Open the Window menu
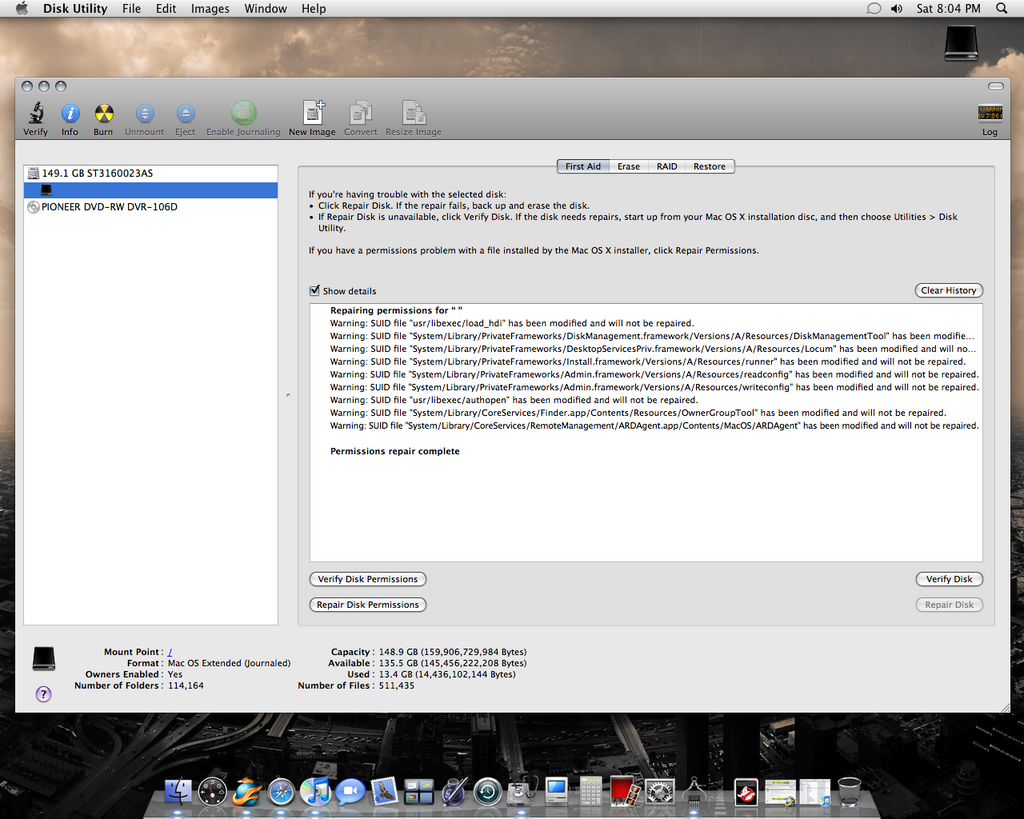The image size is (1024, 819). [x=265, y=8]
